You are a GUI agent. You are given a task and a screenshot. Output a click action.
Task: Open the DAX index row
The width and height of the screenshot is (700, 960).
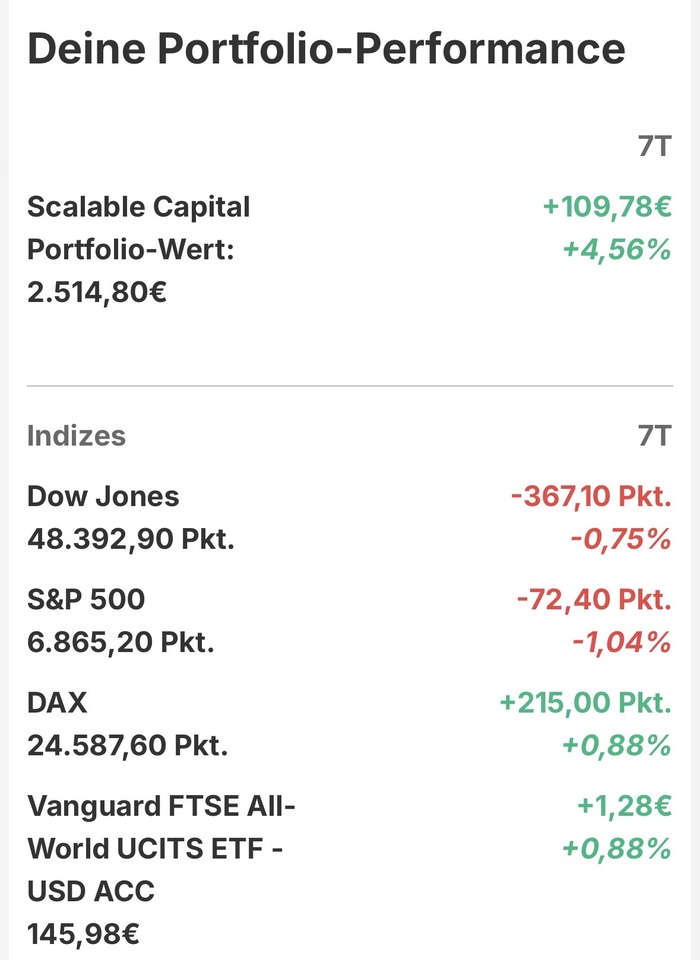click(x=57, y=702)
